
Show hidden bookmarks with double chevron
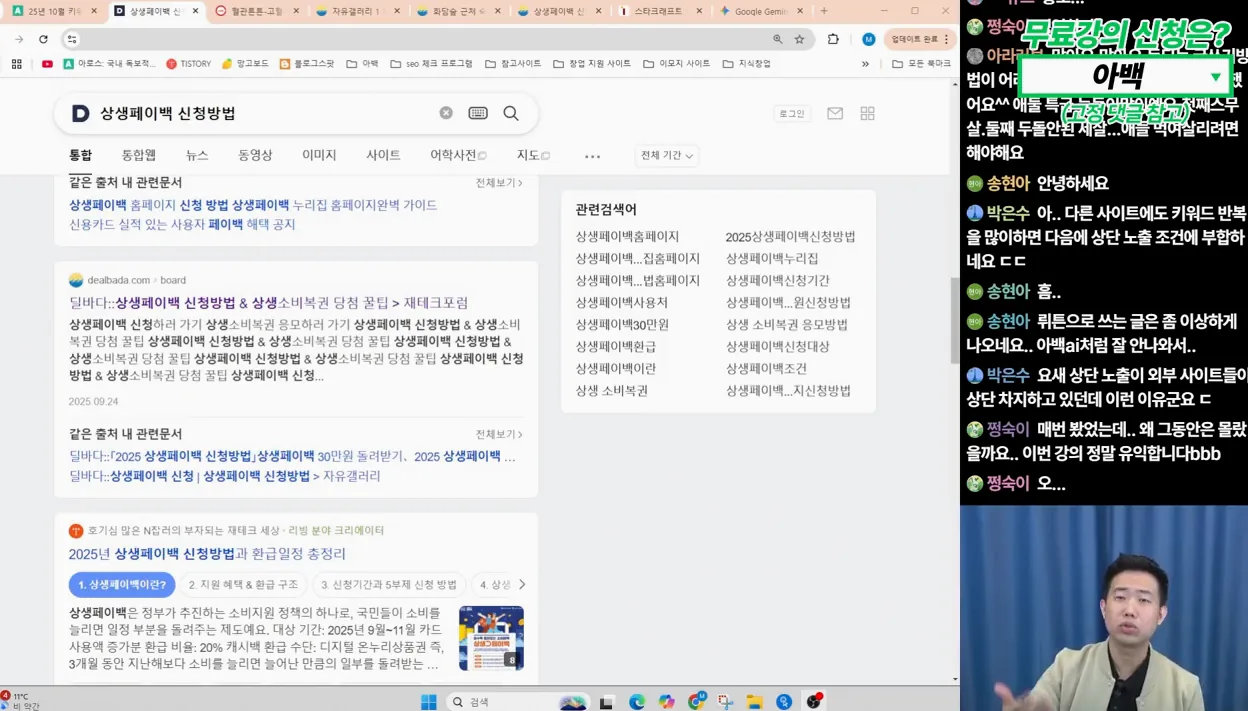click(865, 63)
